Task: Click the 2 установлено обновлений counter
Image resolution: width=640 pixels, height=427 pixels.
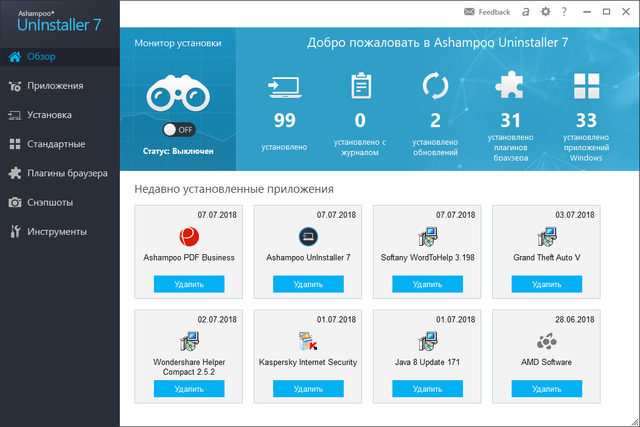Action: click(435, 134)
